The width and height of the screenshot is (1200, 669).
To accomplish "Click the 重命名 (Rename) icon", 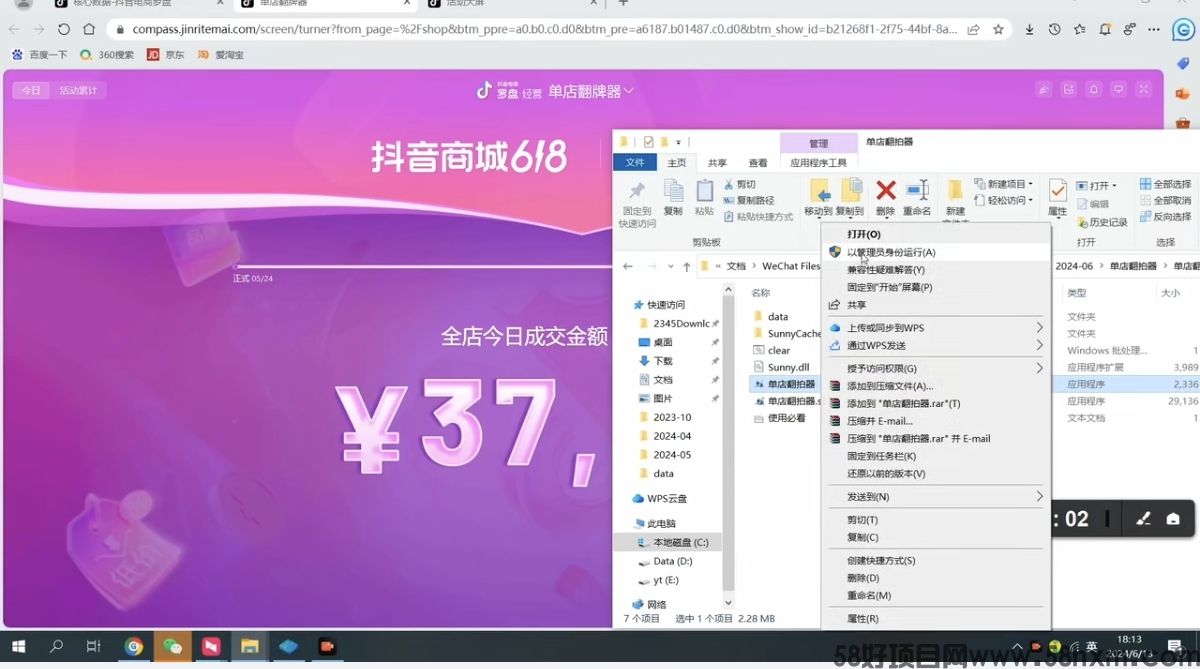I will coord(917,192).
